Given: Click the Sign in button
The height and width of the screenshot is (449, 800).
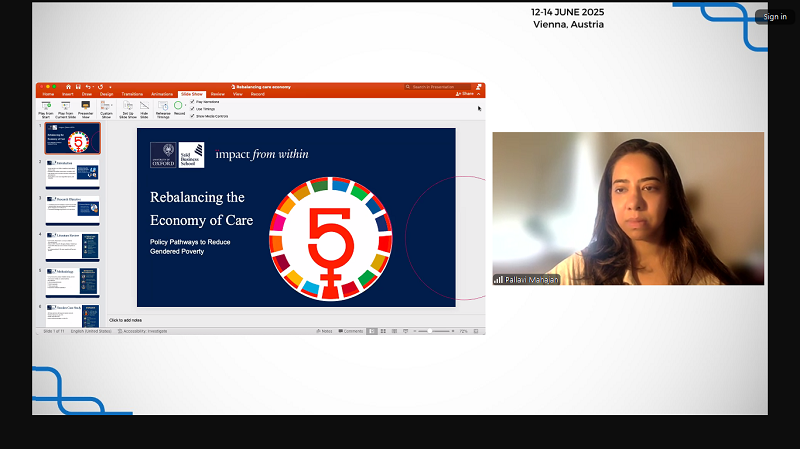Looking at the screenshot, I should (775, 16).
